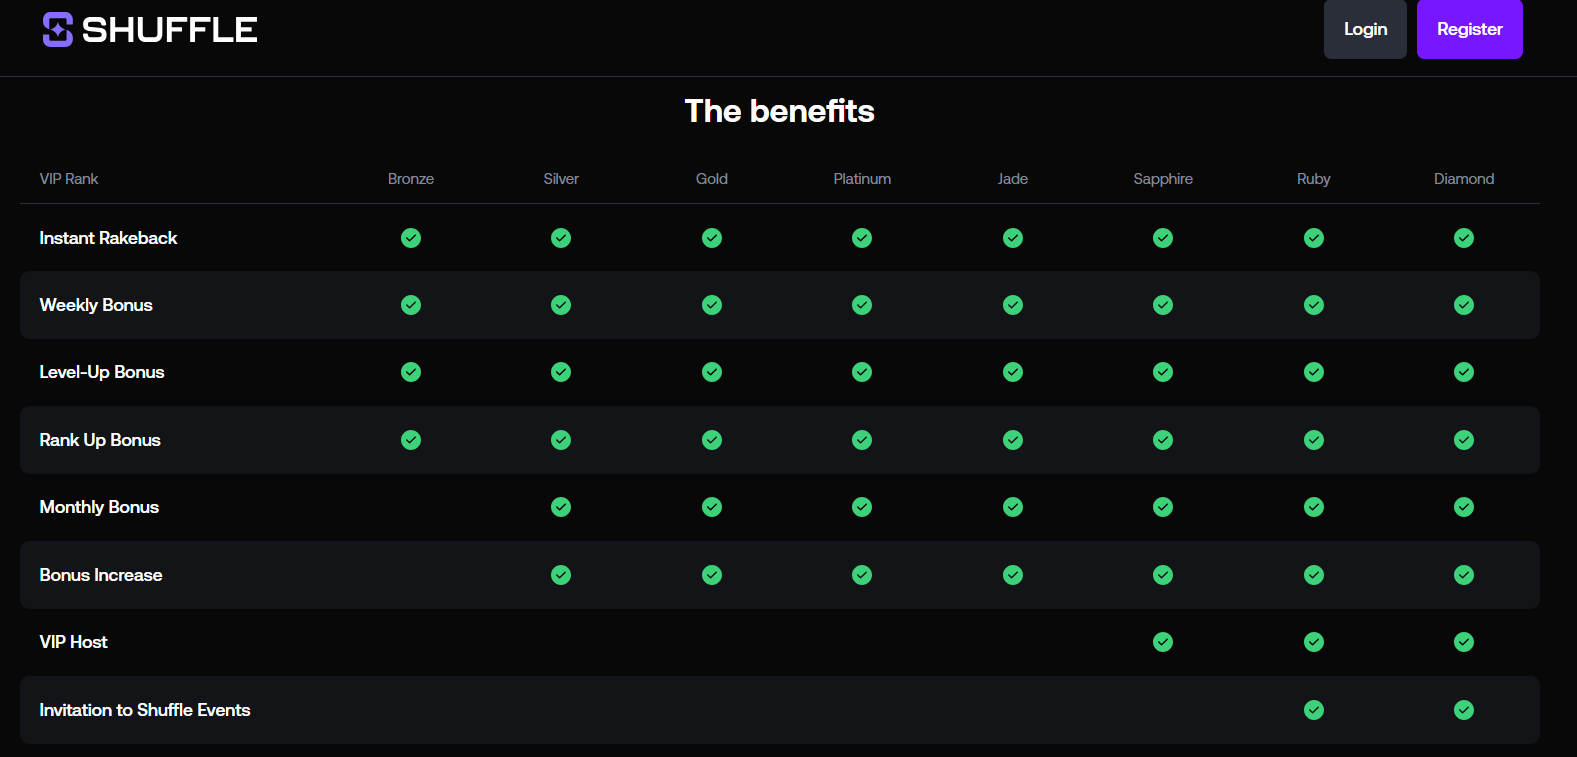This screenshot has width=1577, height=757.
Task: Click Instant Rakeback checkmark under Silver
Action: tap(561, 238)
